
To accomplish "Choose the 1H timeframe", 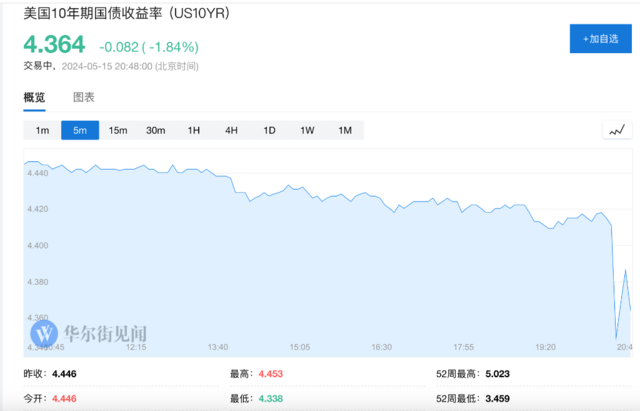I will (193, 130).
